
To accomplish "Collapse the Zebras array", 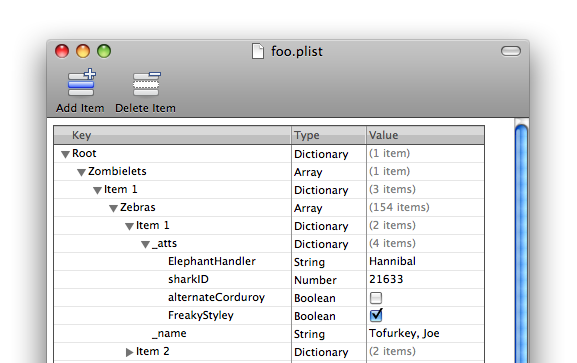I will coord(113,208).
